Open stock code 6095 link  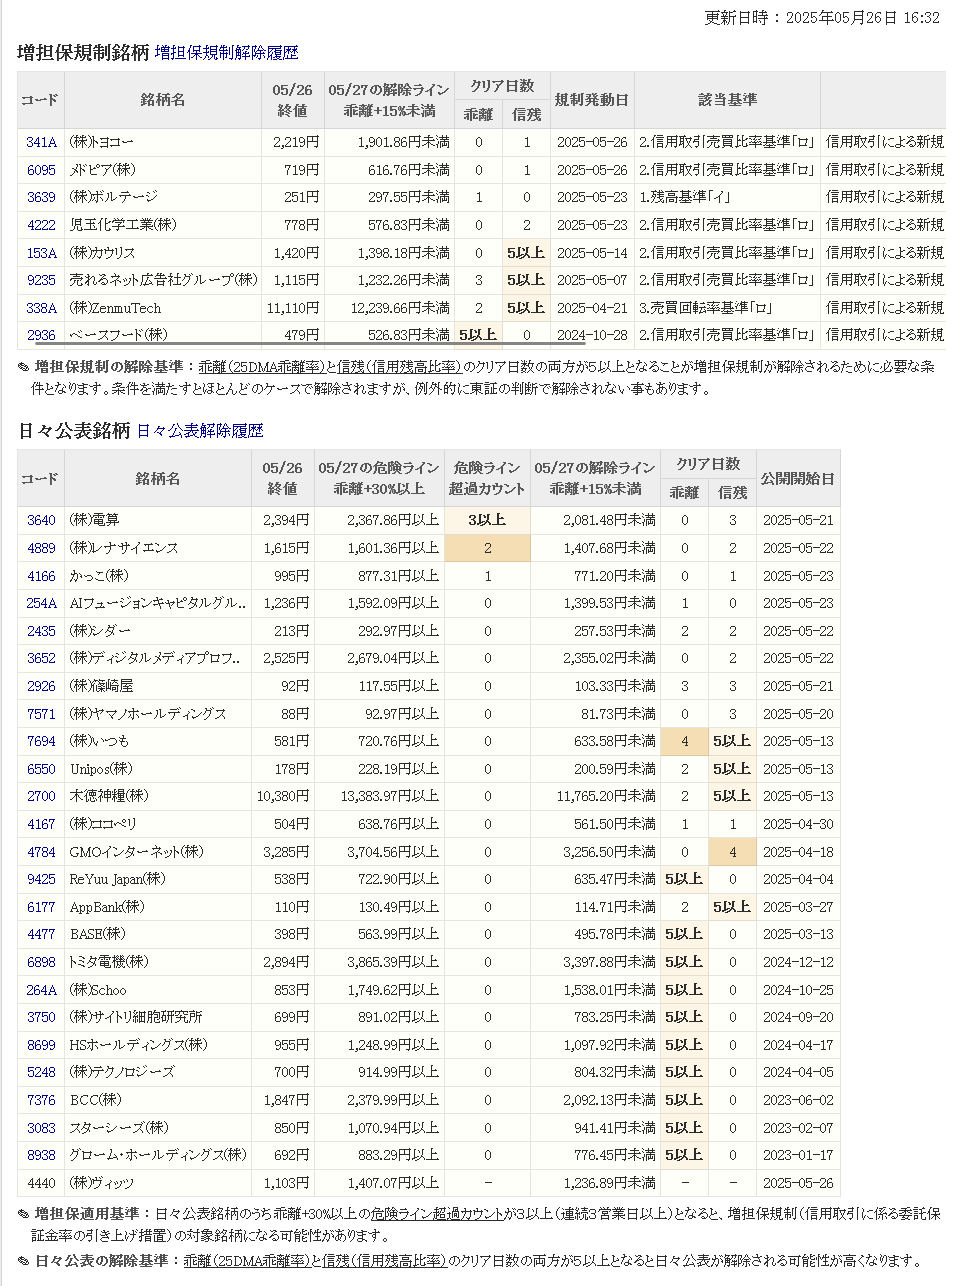[41, 170]
